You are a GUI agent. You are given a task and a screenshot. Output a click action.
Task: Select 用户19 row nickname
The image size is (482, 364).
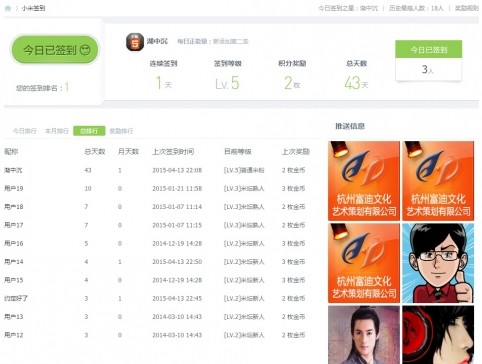coord(14,189)
